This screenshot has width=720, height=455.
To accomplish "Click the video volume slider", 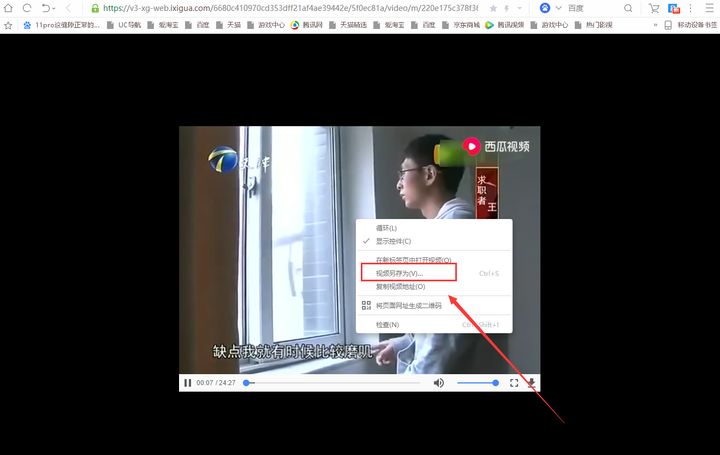I will (x=477, y=383).
